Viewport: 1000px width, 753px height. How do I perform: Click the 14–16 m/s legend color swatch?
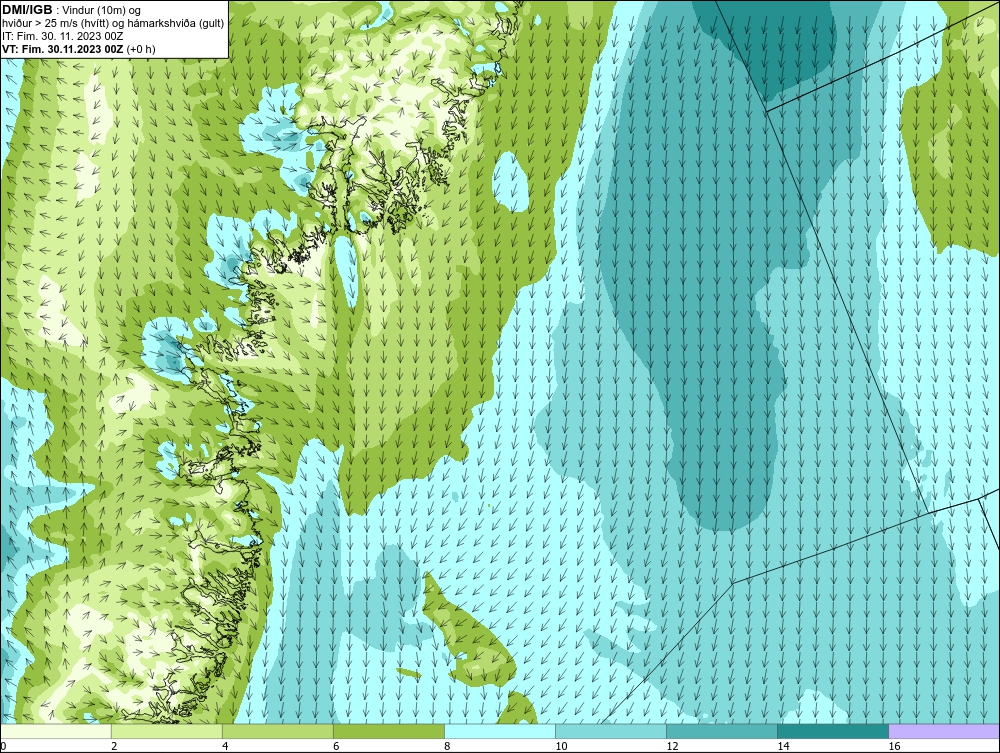pyautogui.click(x=833, y=731)
